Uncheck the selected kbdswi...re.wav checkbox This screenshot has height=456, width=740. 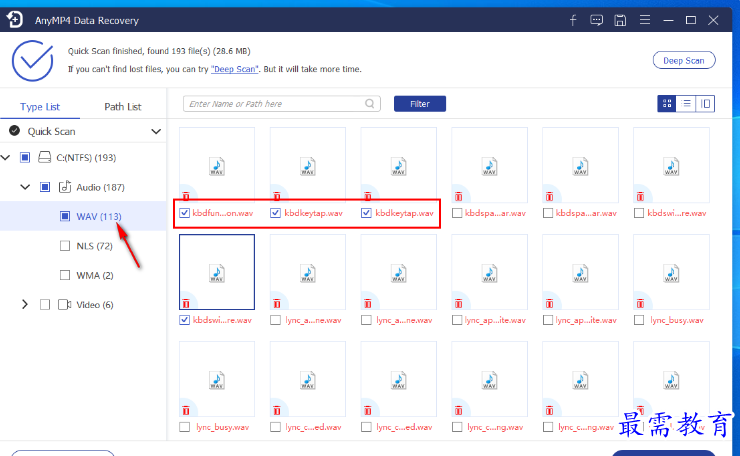point(185,320)
